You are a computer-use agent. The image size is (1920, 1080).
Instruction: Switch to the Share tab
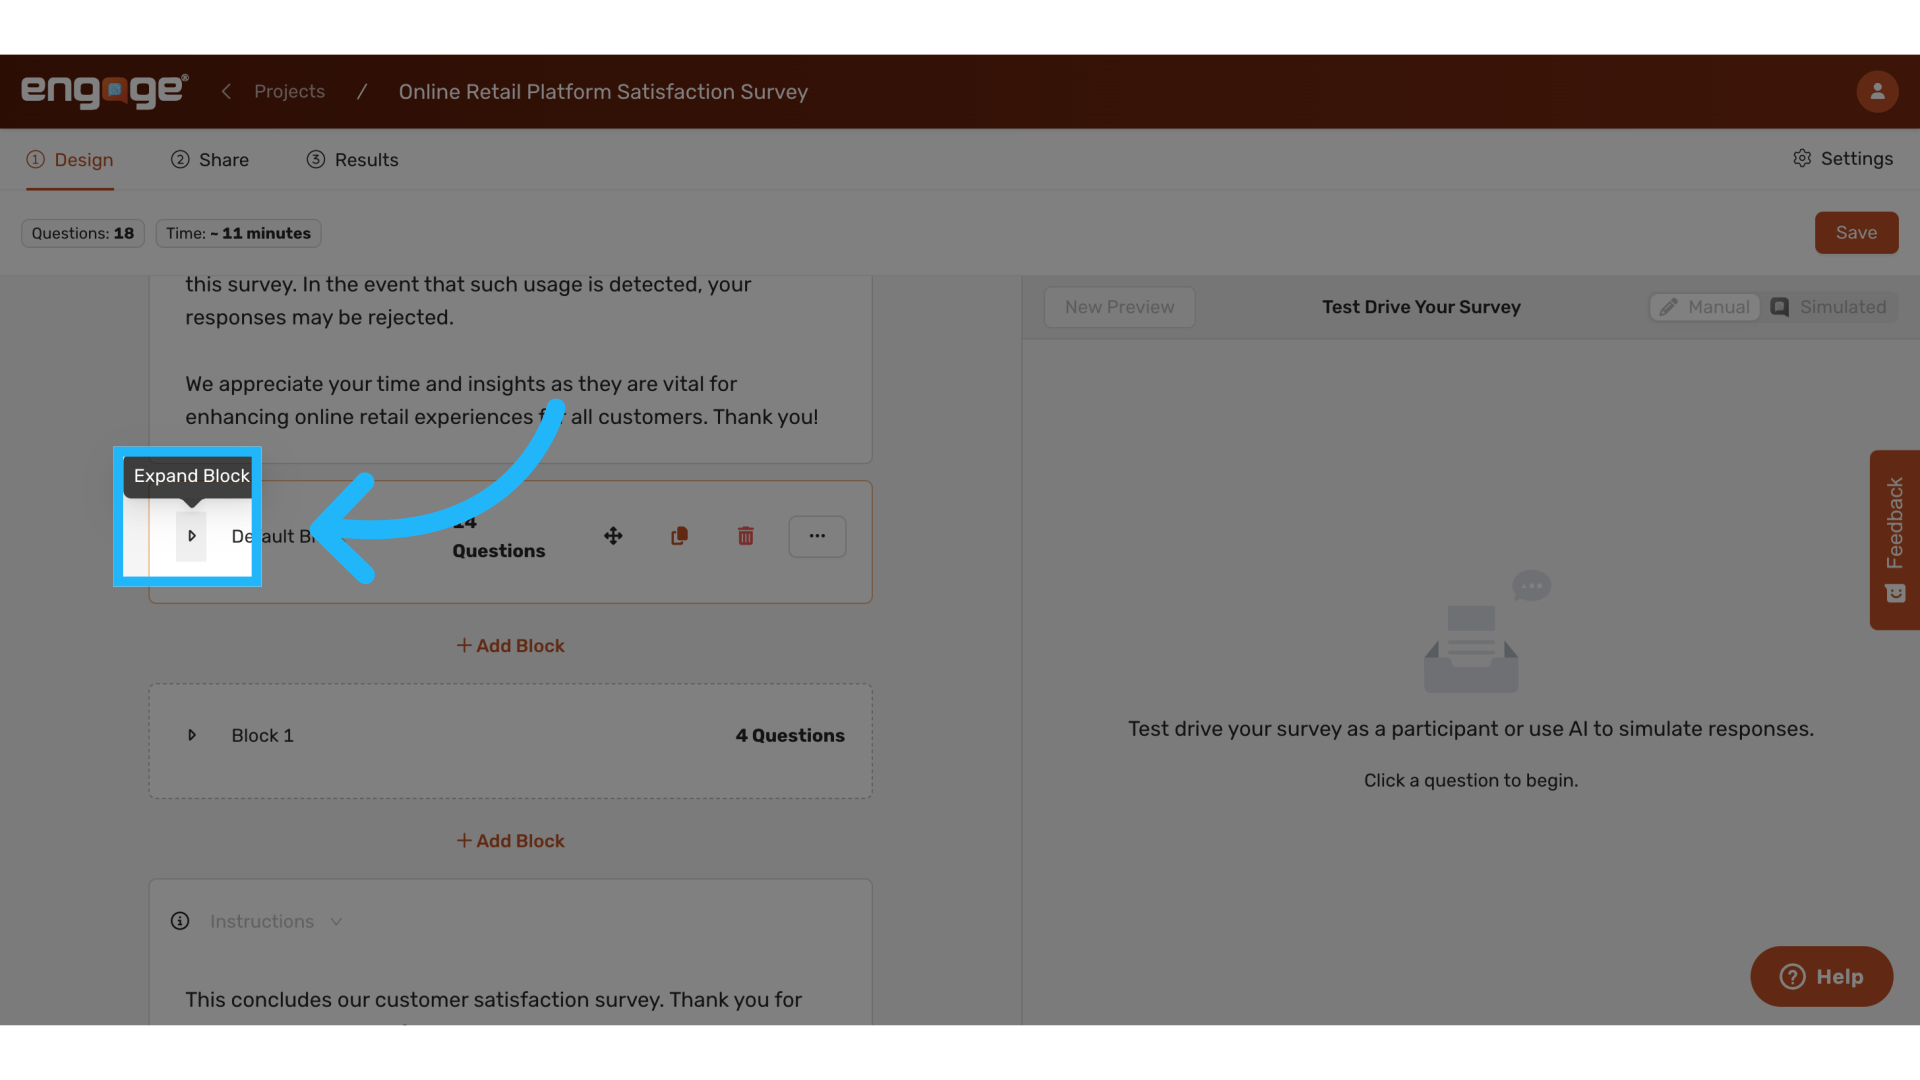click(x=210, y=160)
